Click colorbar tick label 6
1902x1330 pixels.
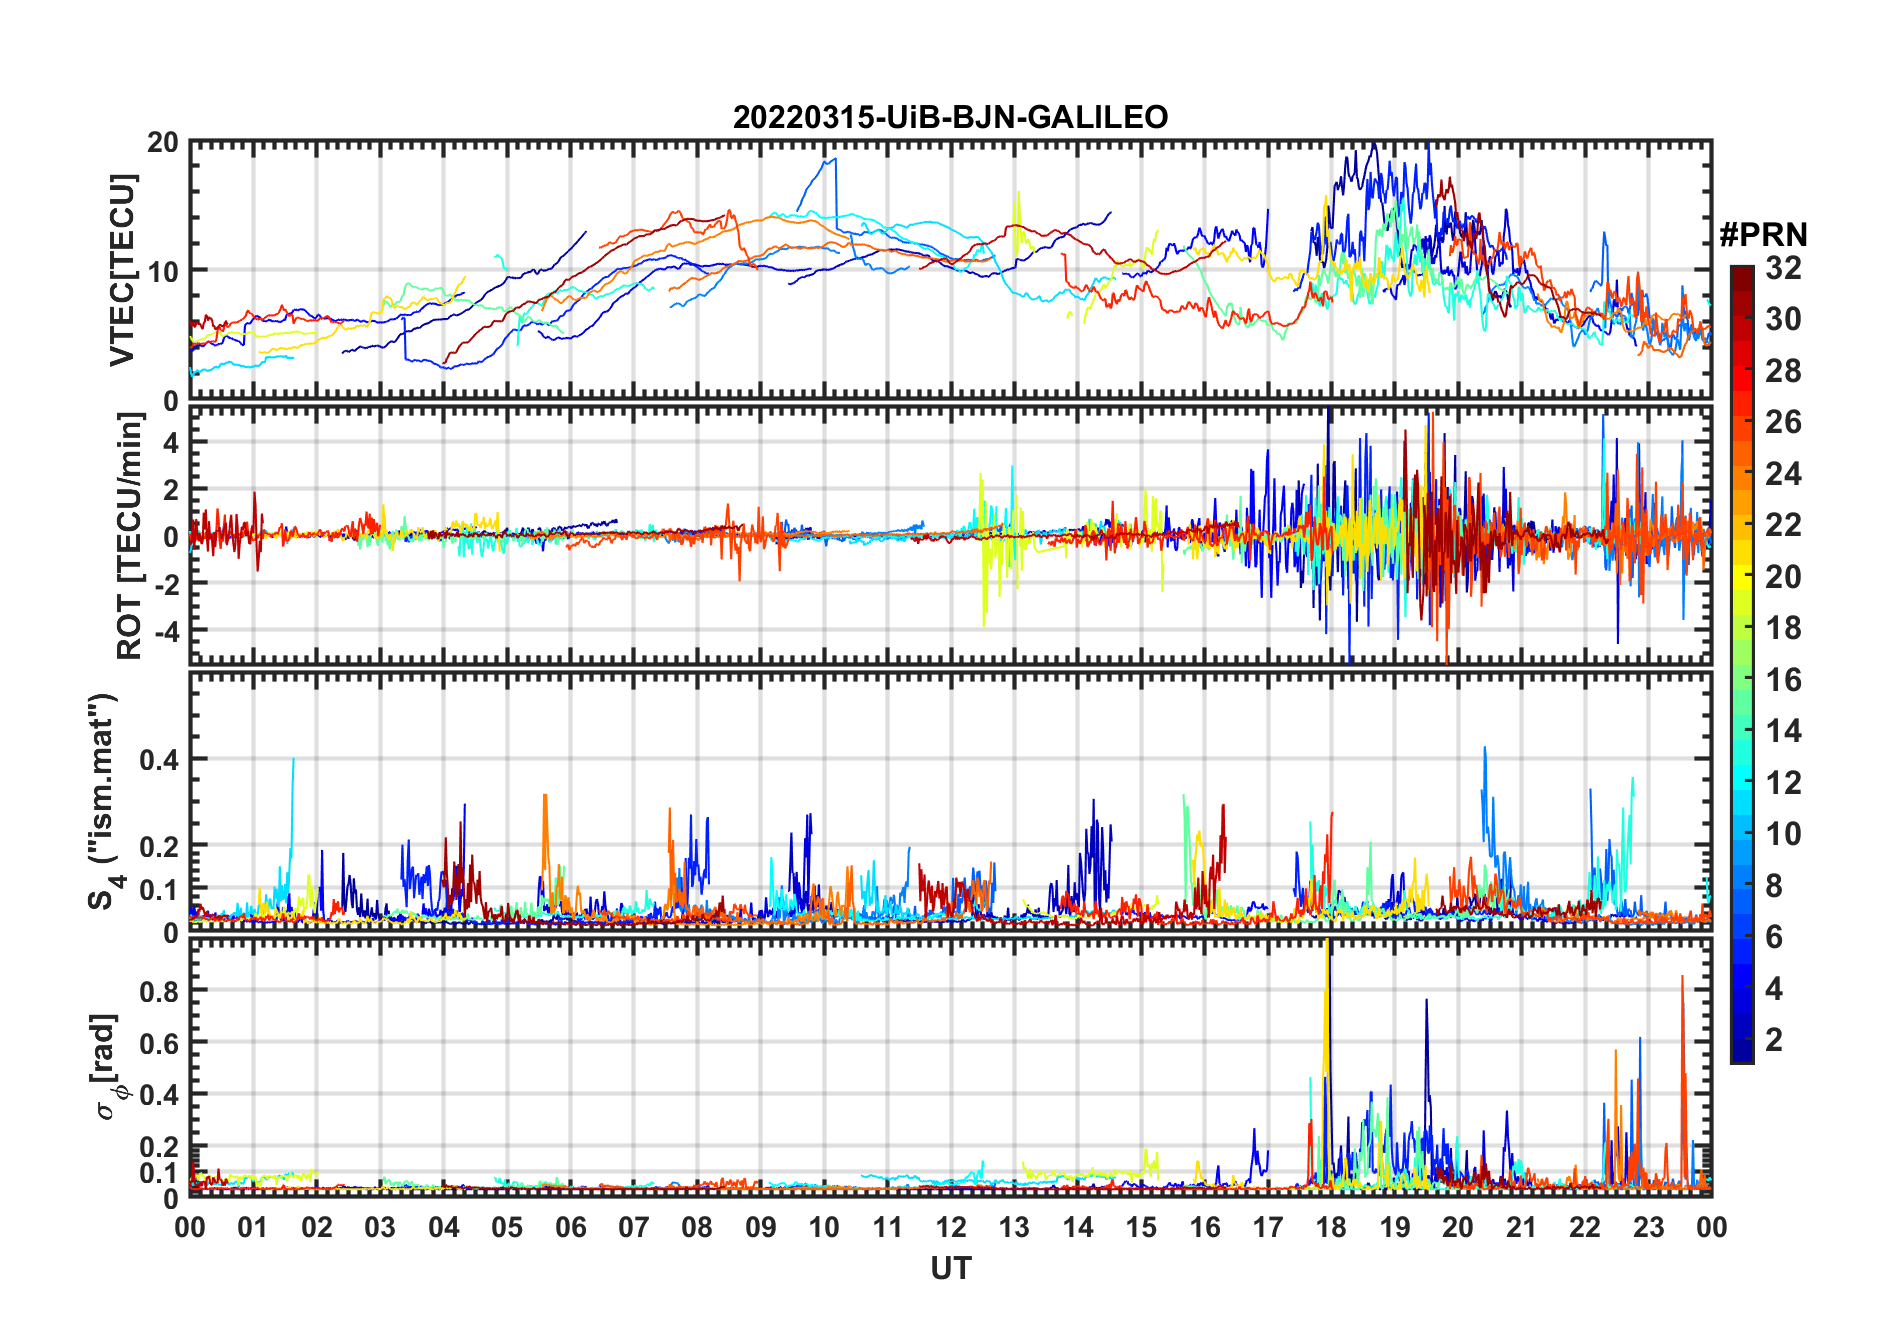[x=1774, y=937]
